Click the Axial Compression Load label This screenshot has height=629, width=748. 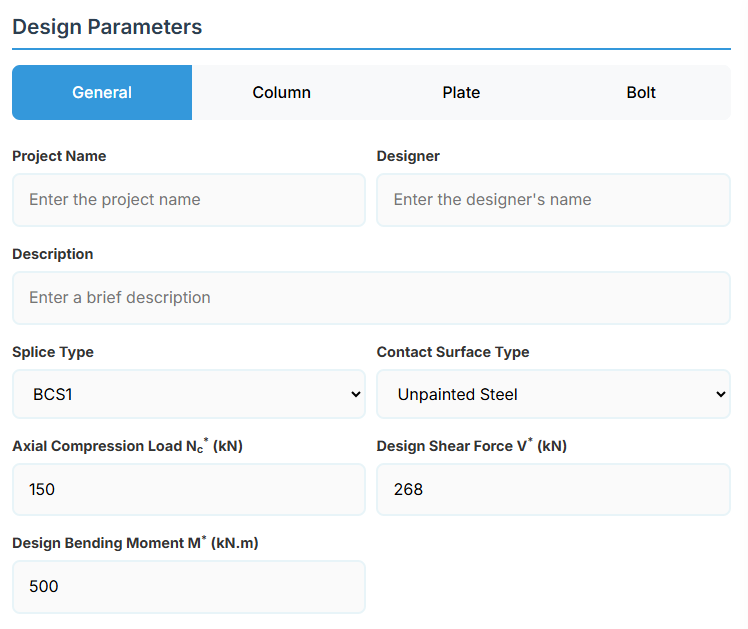[127, 446]
